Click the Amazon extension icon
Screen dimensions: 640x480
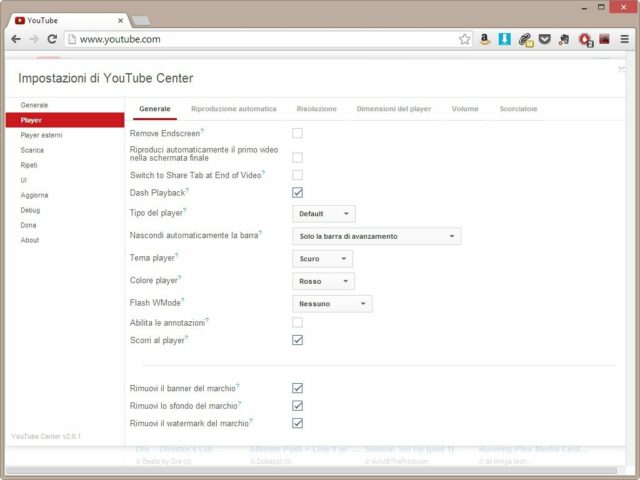484,39
